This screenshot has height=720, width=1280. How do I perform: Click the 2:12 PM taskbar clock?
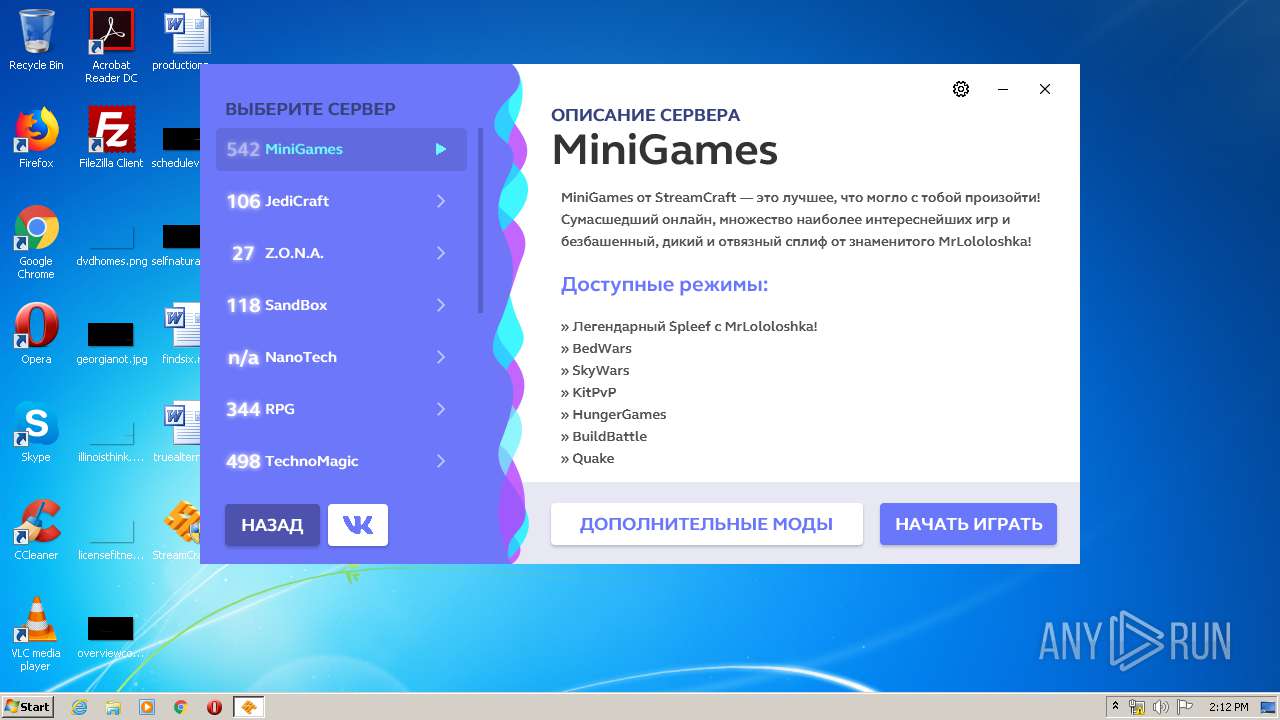pos(1228,707)
